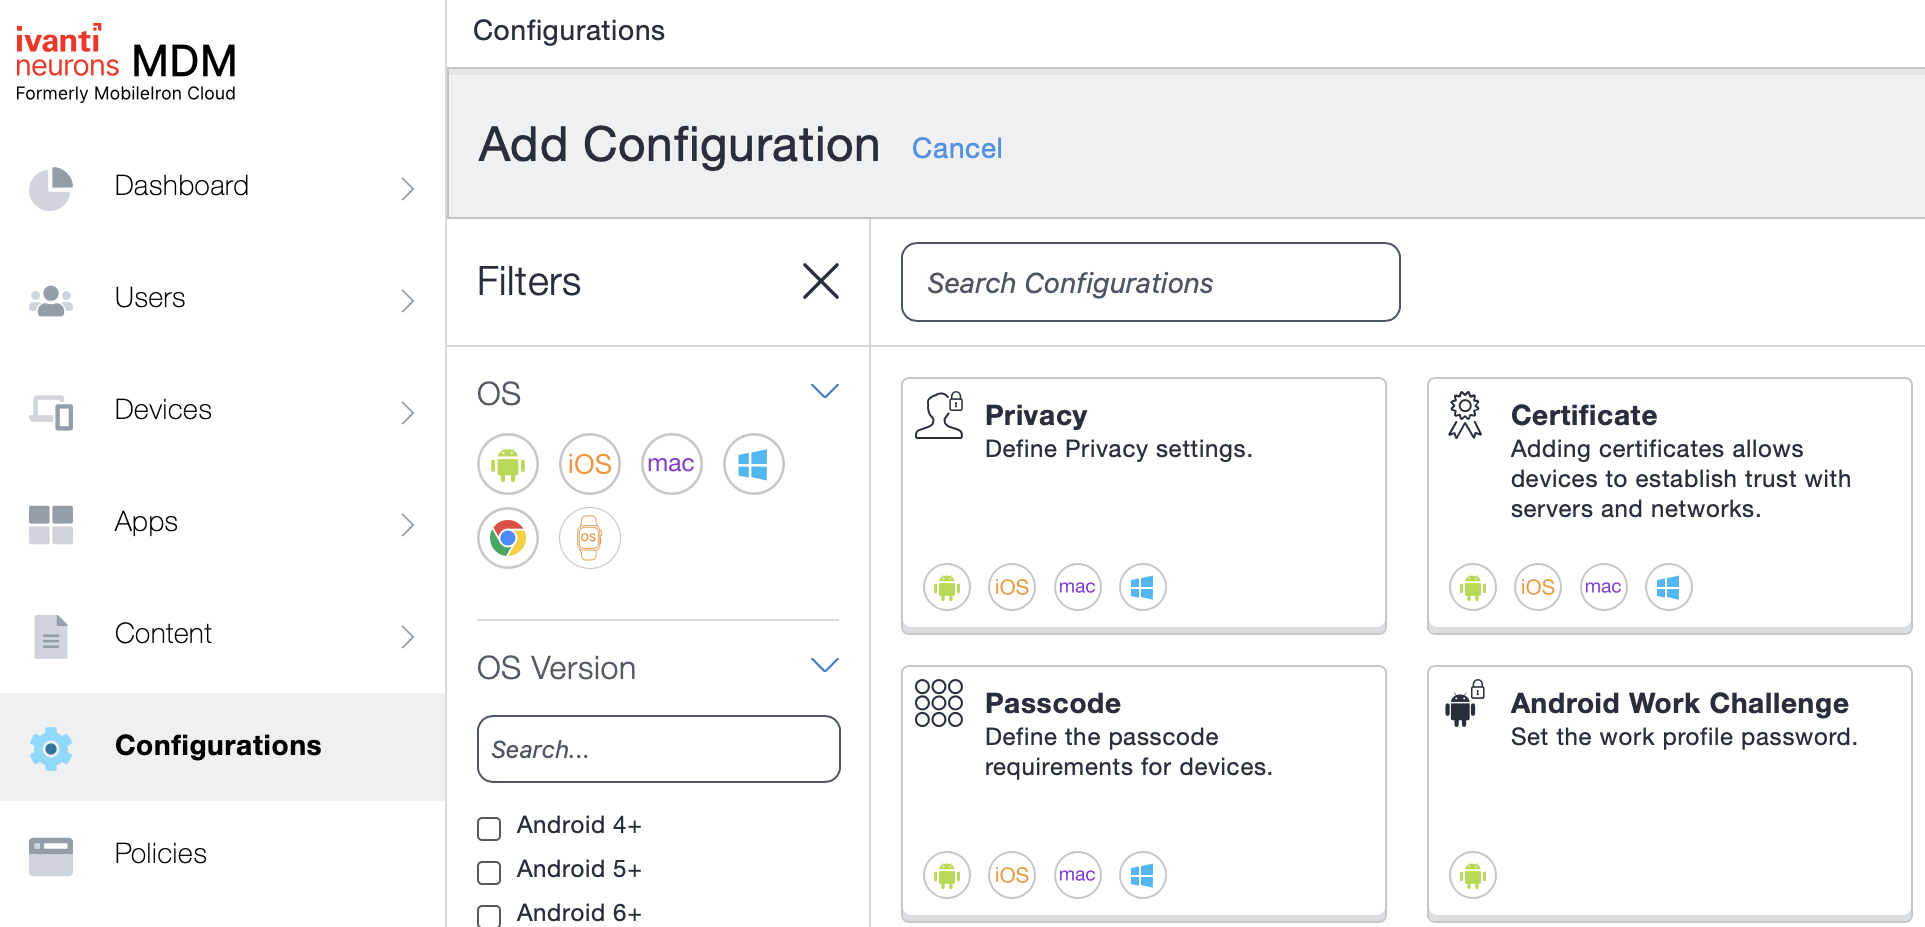
Task: Check the Android 4+ checkbox
Action: coord(489,828)
